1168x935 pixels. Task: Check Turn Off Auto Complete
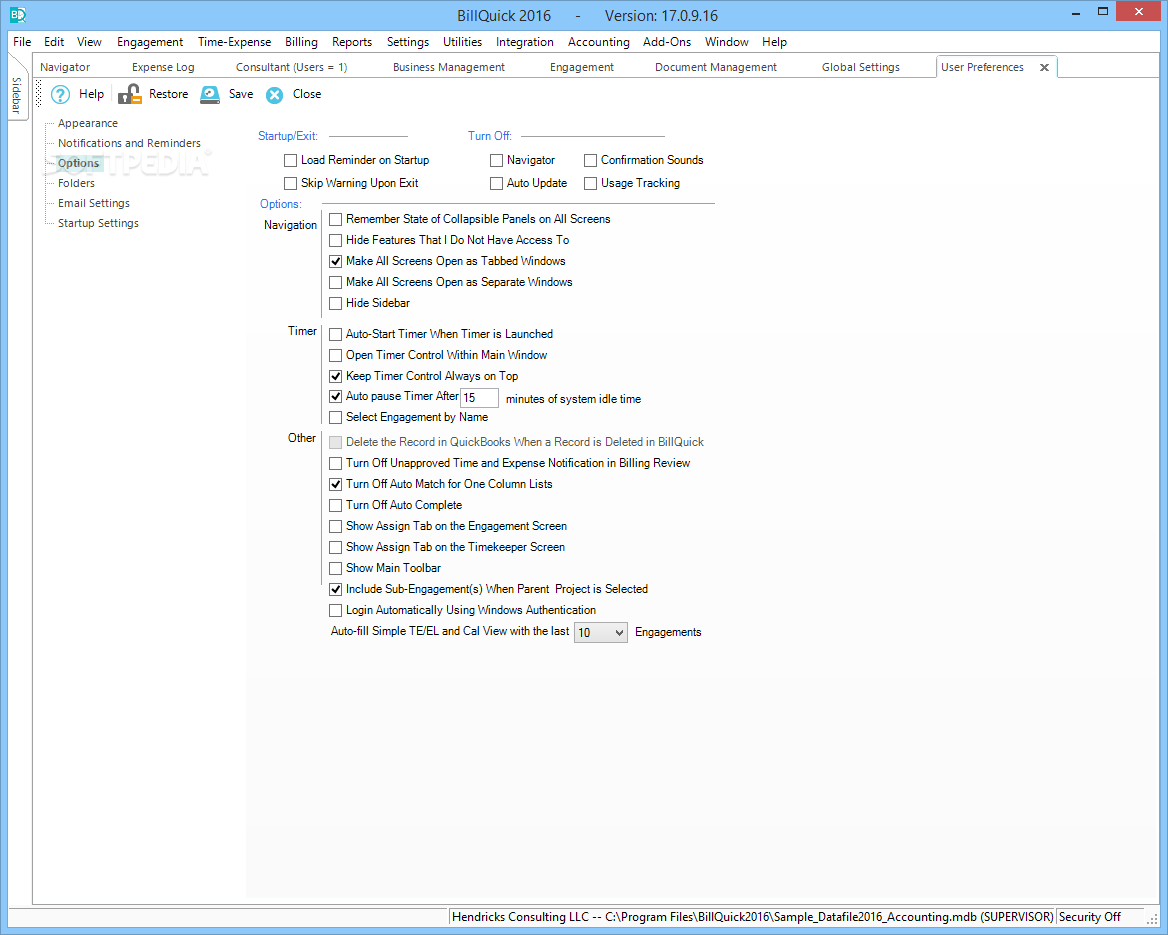pos(336,505)
